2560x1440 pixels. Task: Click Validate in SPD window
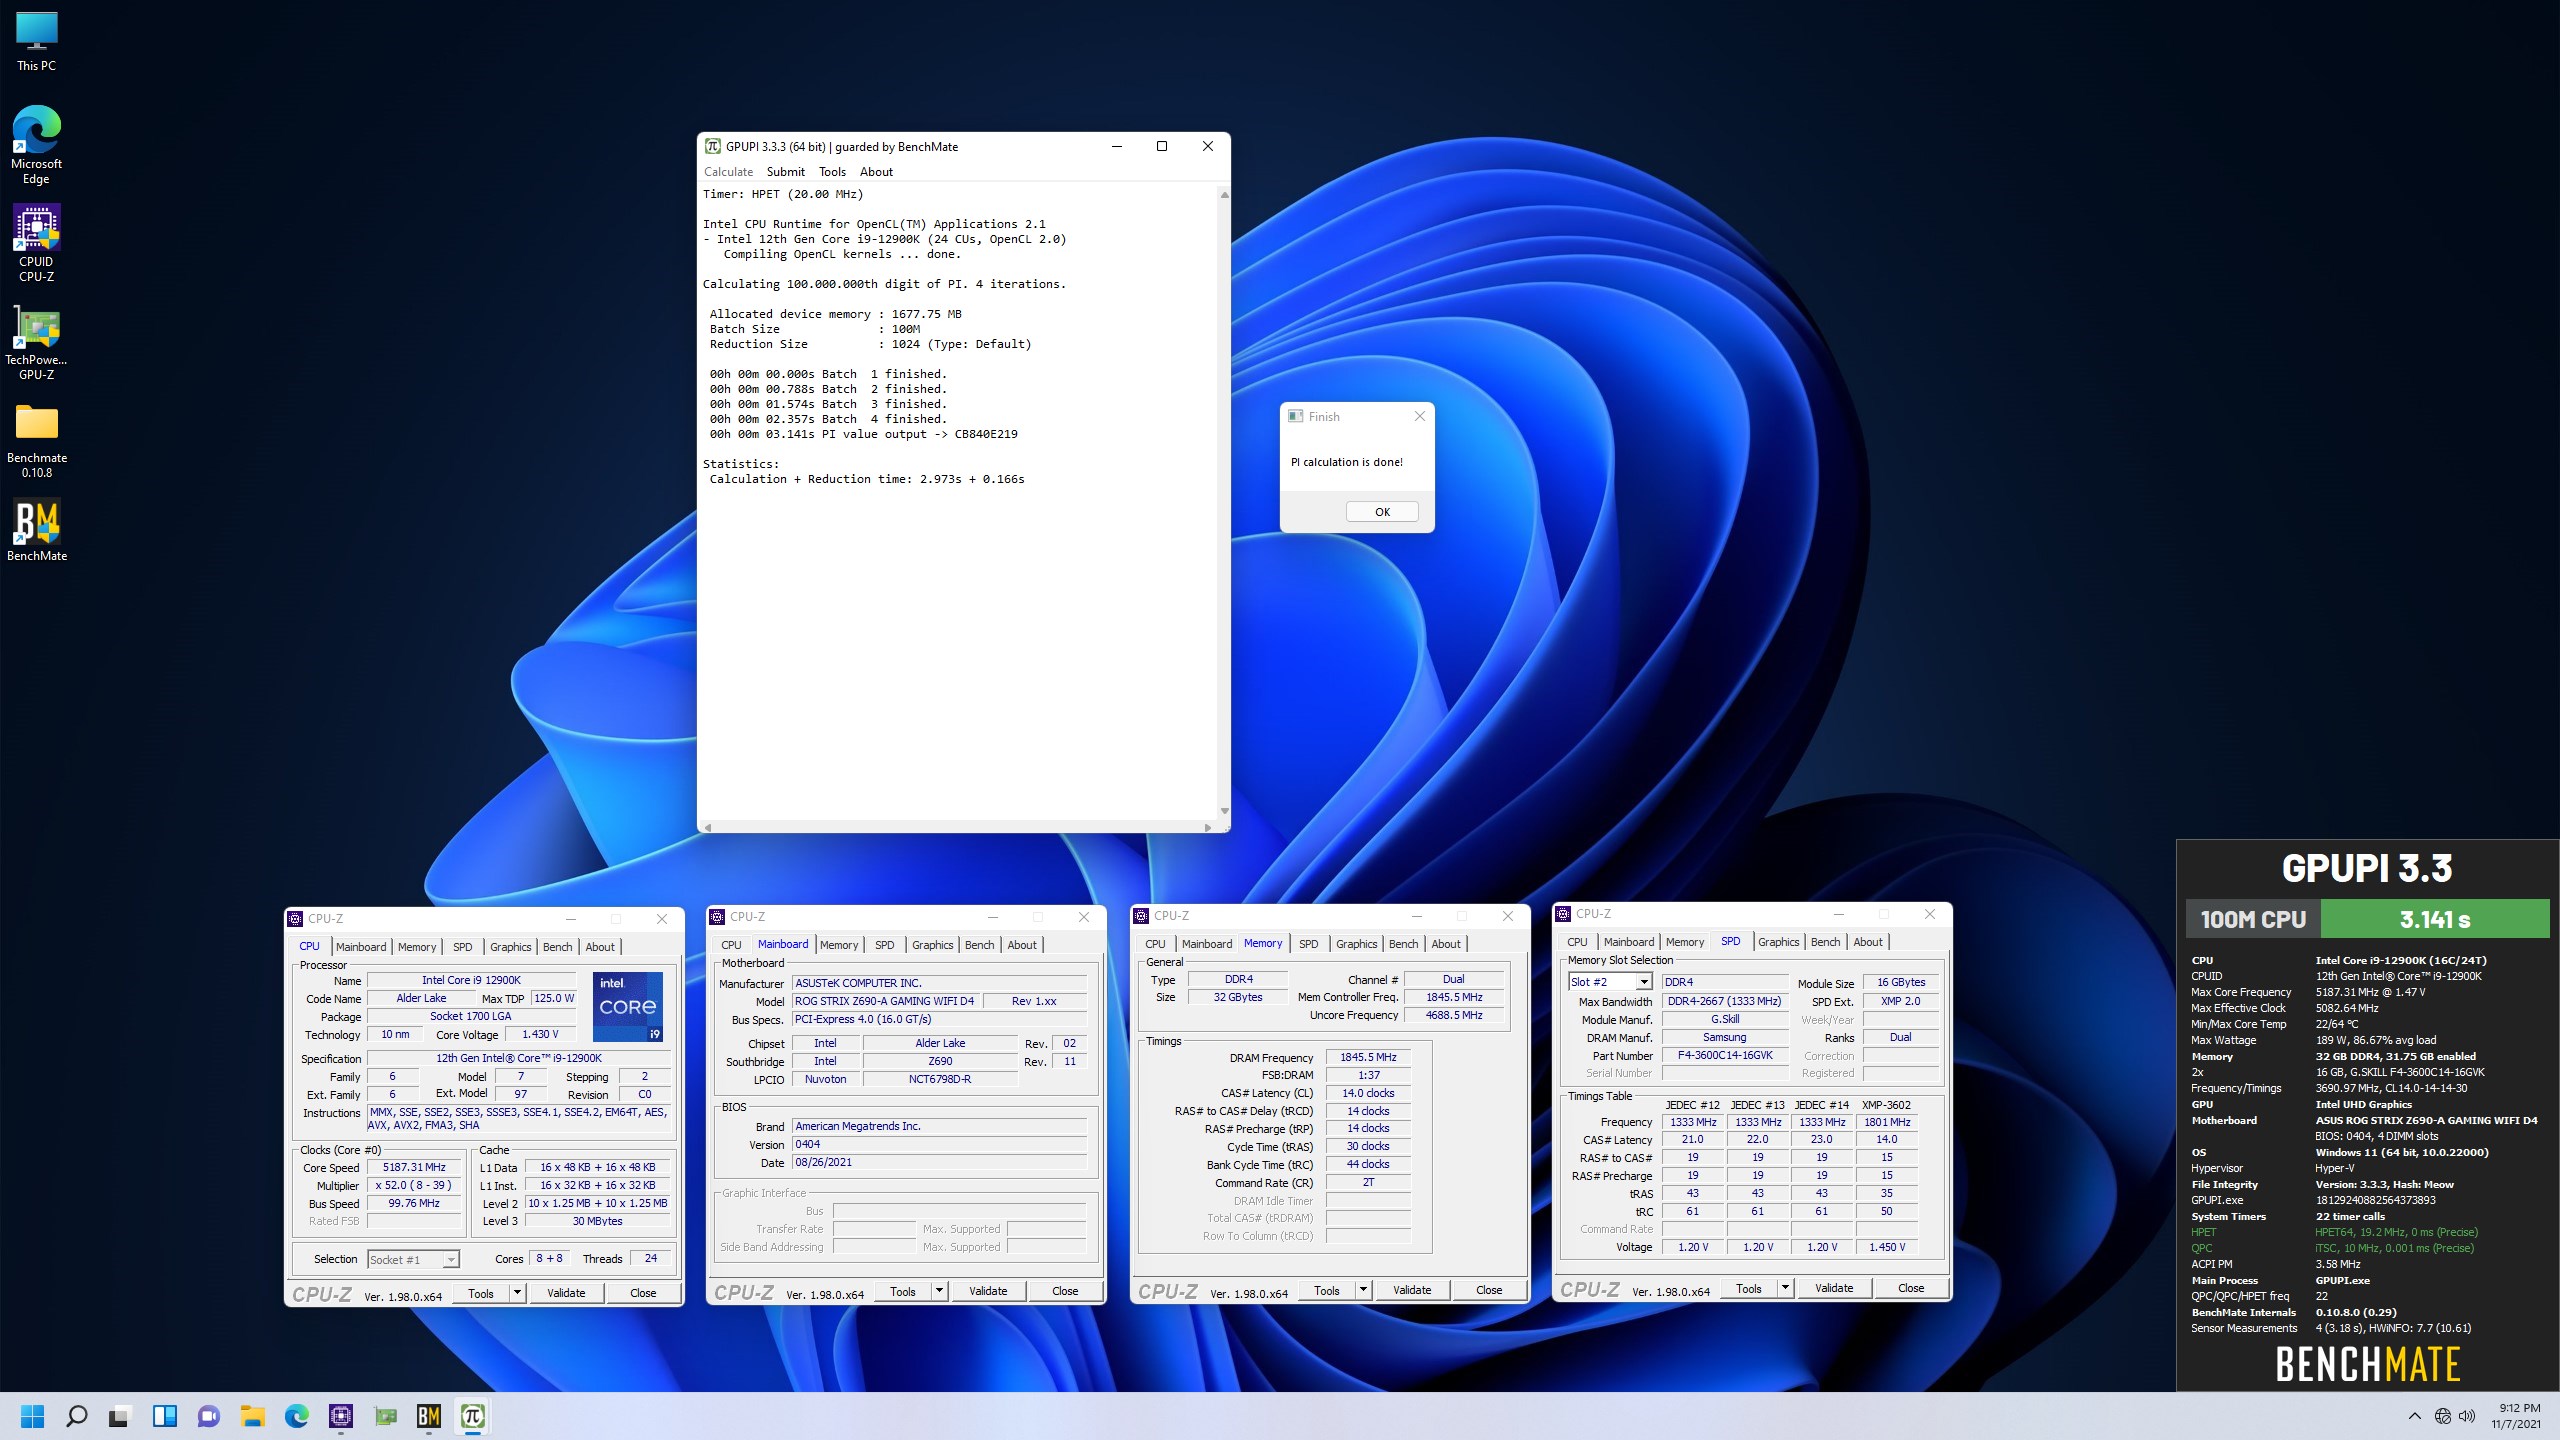[1834, 1288]
